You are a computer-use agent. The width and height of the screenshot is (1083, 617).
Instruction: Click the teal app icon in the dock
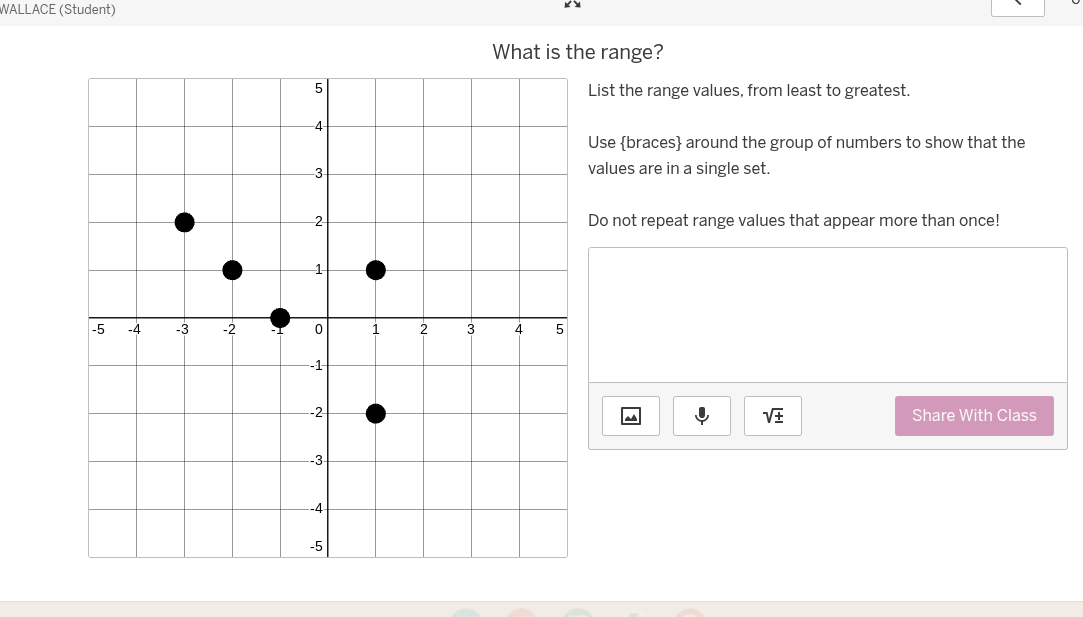[466, 613]
